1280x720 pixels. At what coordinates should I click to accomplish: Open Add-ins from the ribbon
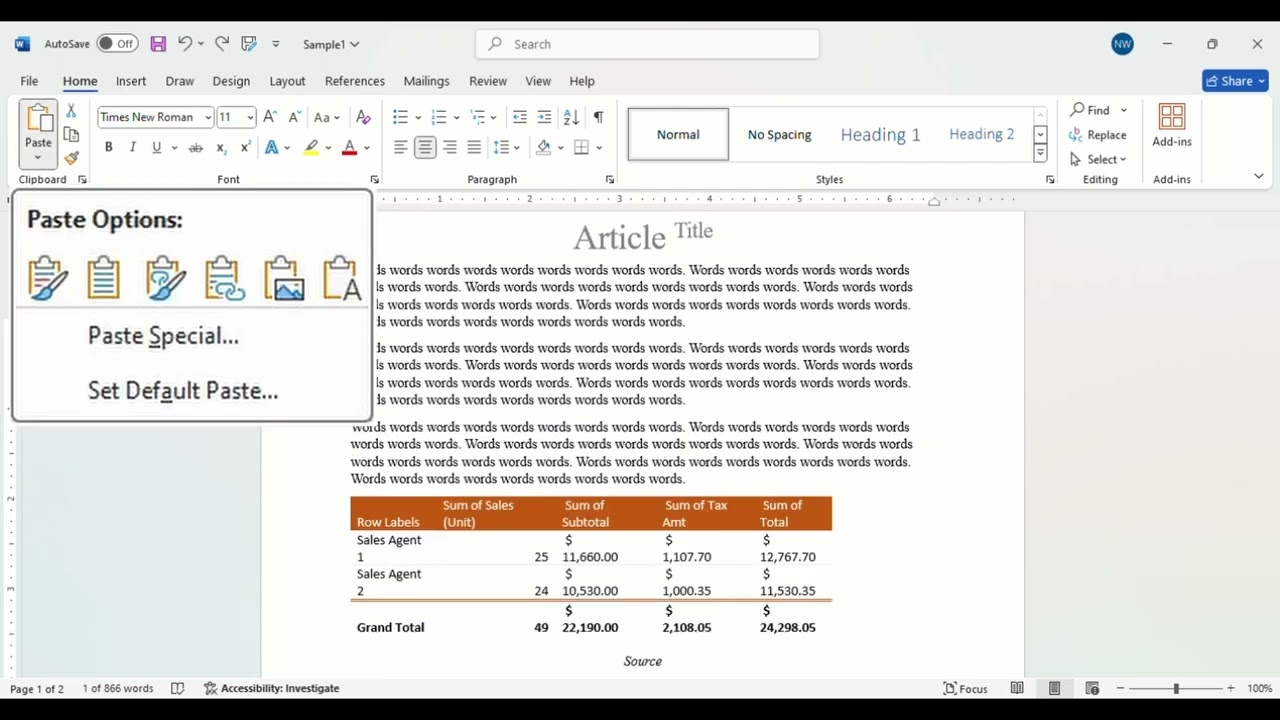(1172, 125)
